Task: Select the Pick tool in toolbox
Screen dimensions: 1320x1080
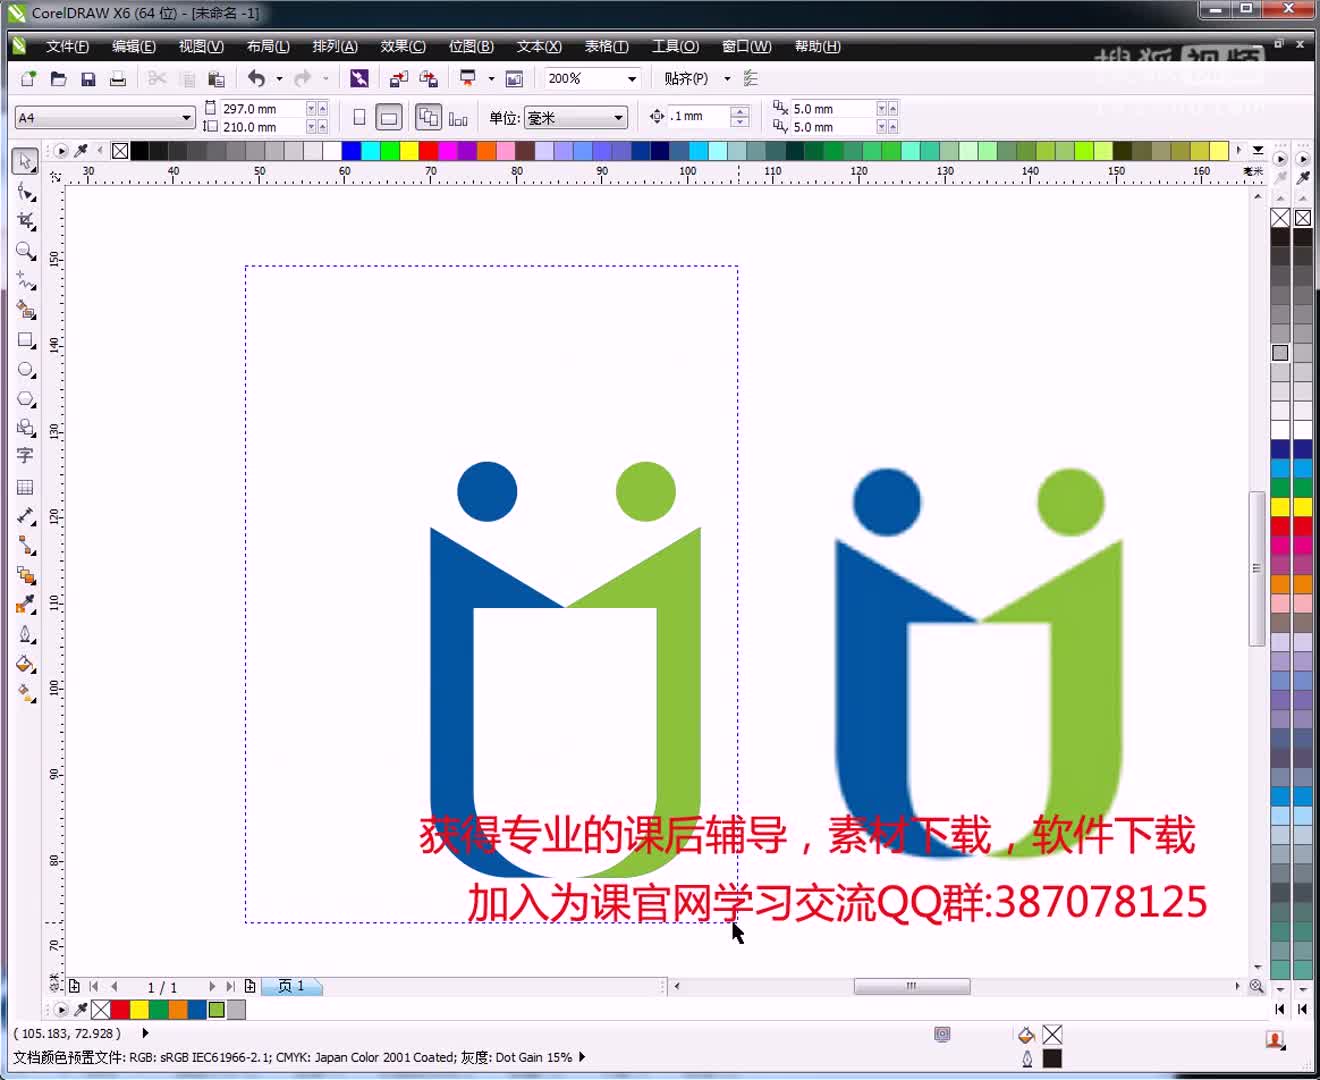Action: click(25, 161)
